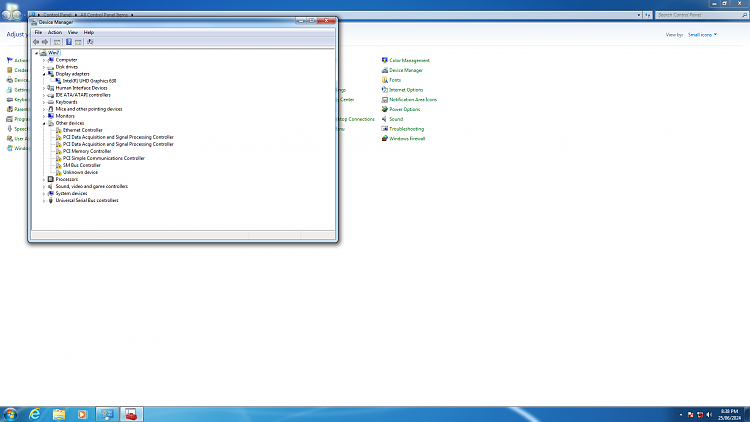Expand the Disk drives category arrow
This screenshot has height=422, width=750.
pyautogui.click(x=44, y=67)
